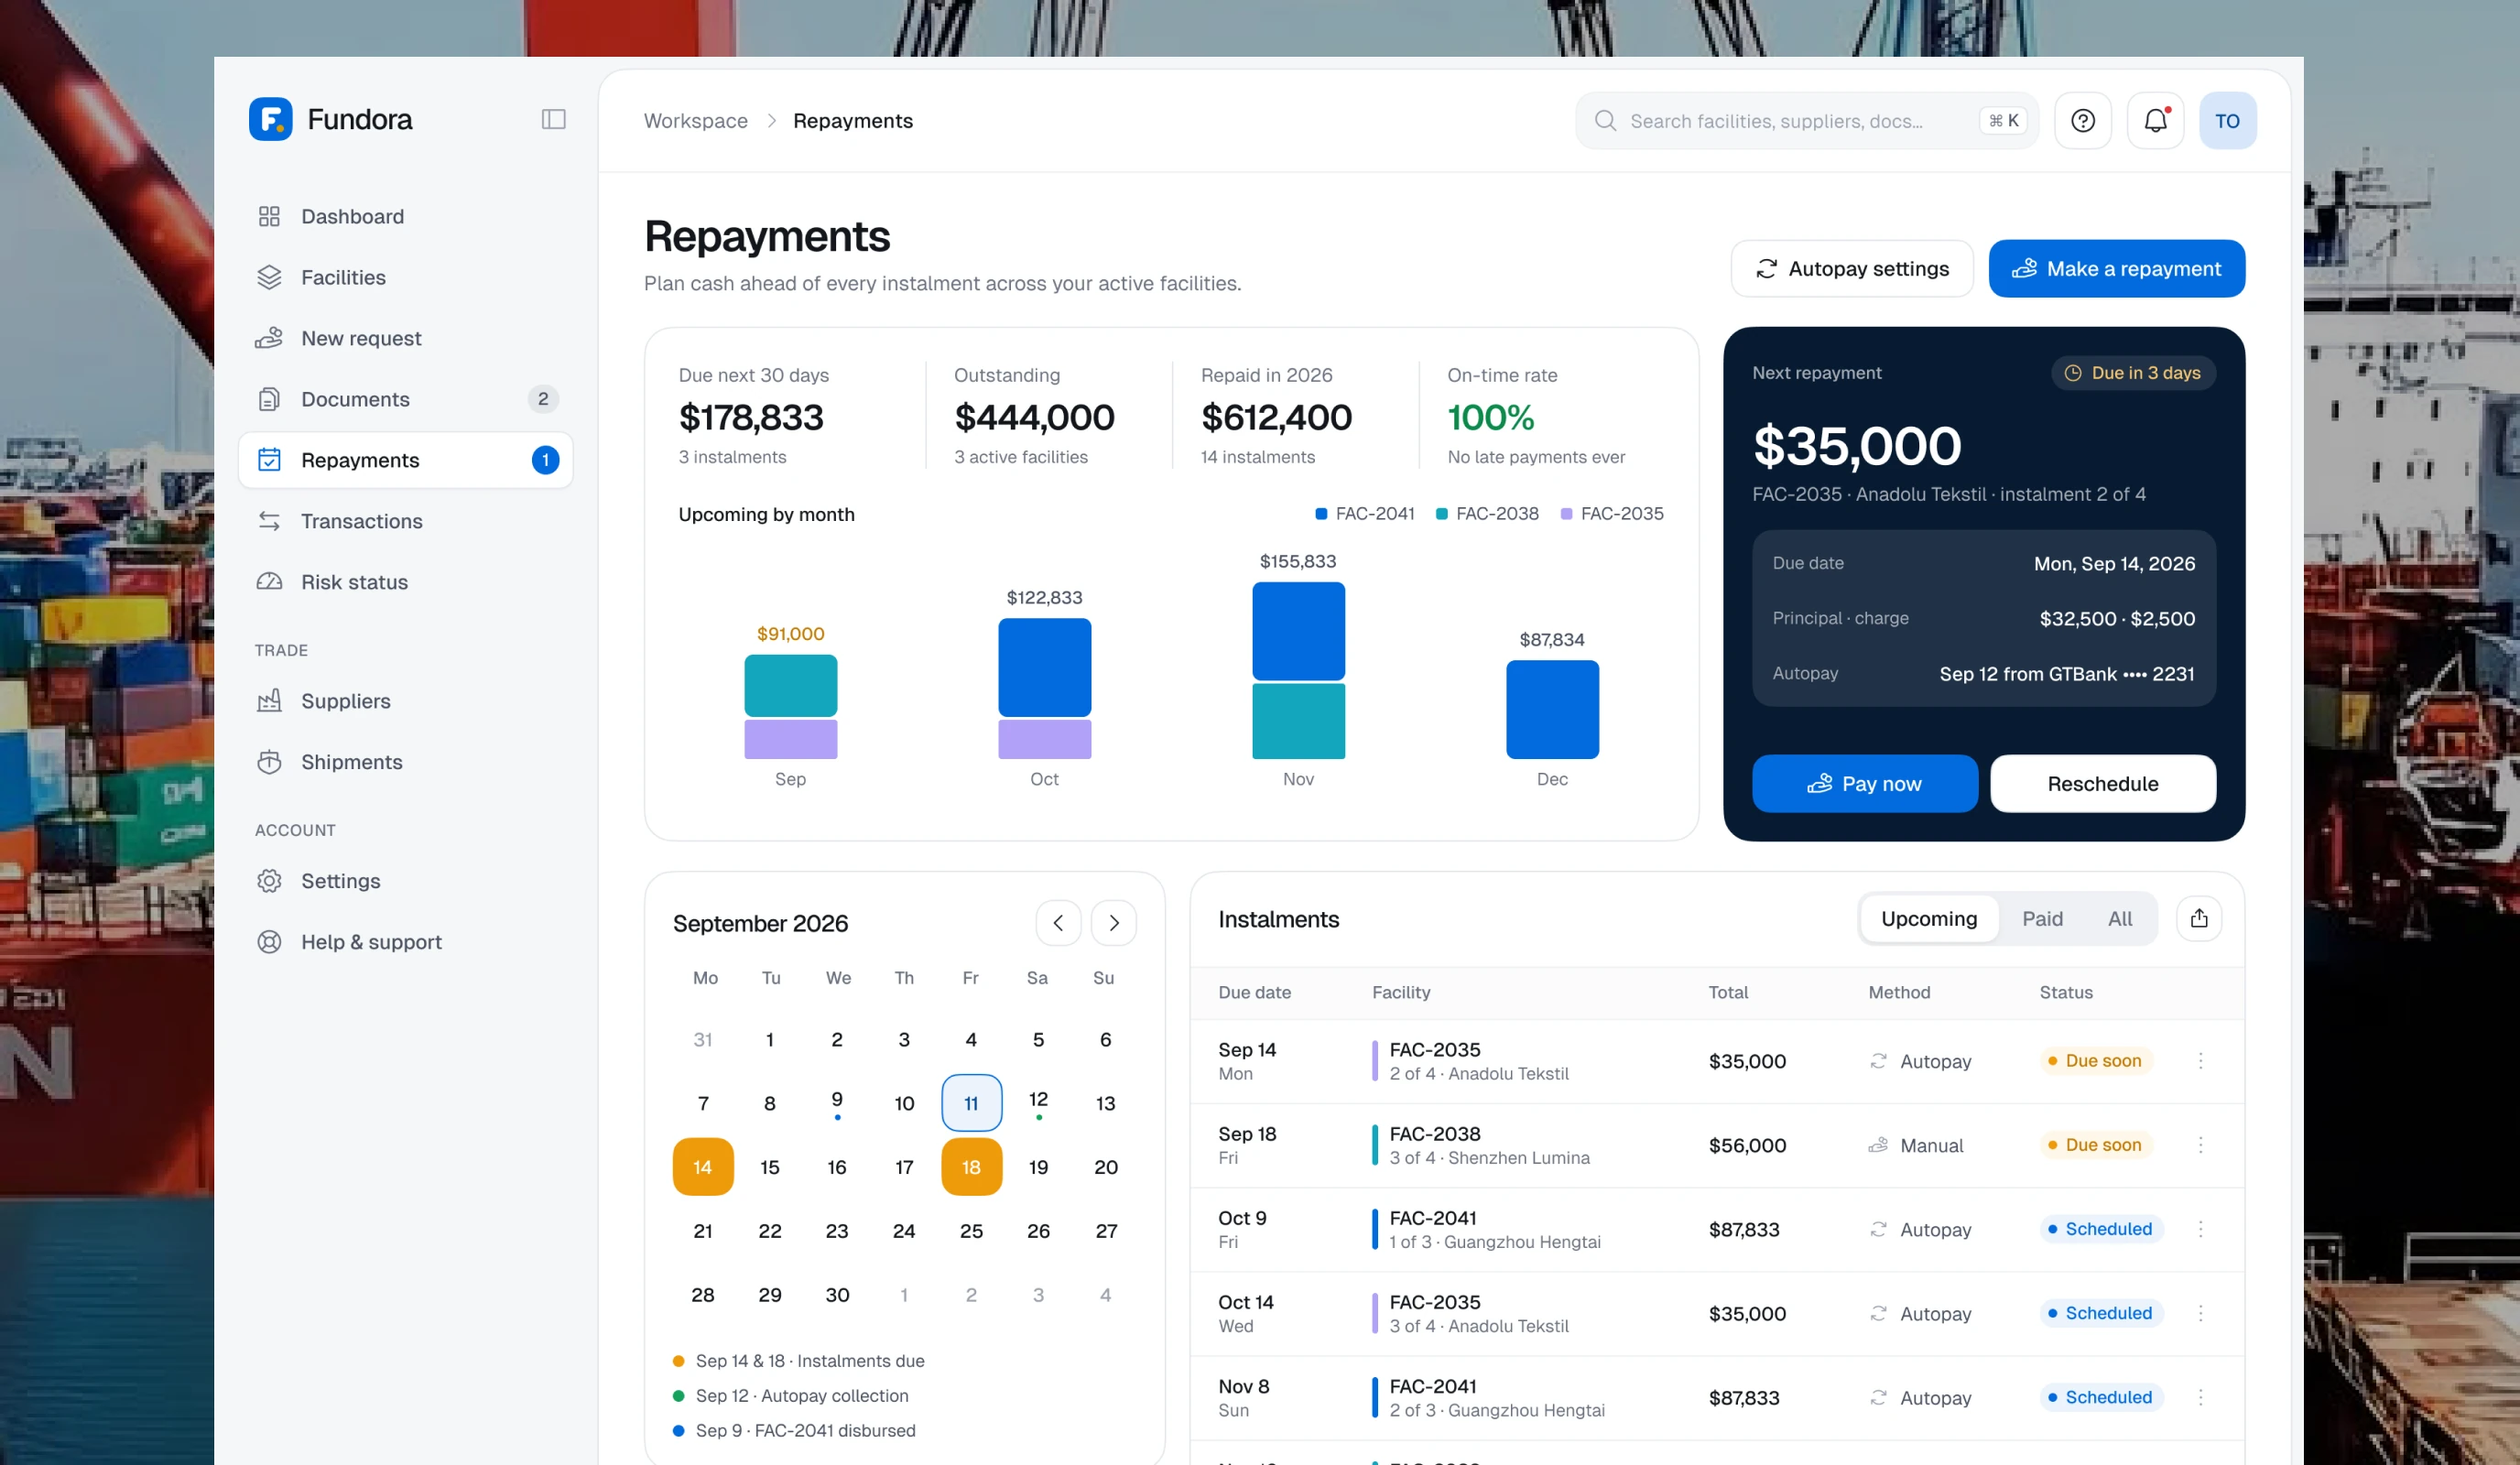Select September 18 in the calendar

[x=971, y=1167]
